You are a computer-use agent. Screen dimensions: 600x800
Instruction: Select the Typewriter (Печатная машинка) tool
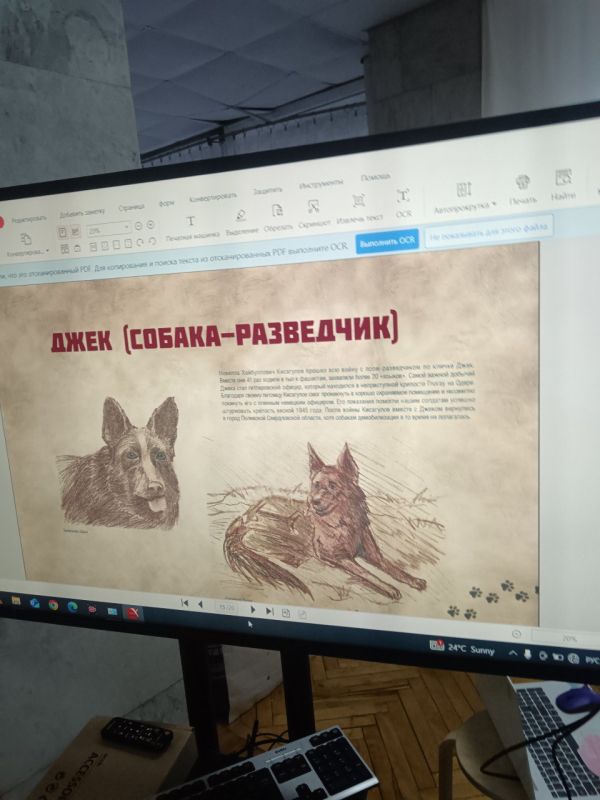coord(191,223)
